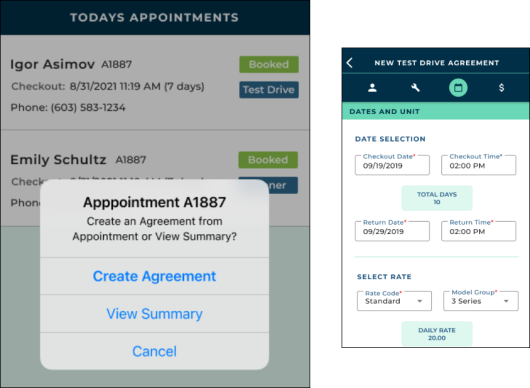Select the wrench icon step
This screenshot has width=530, height=388.
415,88
